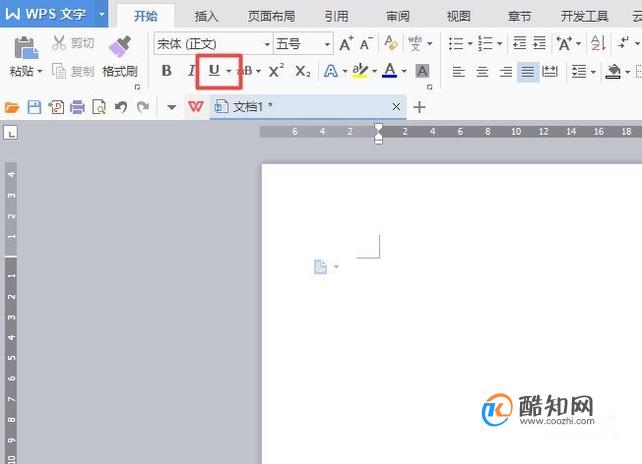This screenshot has height=464, width=642.
Task: Click the export to PDF icon
Action: 56,107
